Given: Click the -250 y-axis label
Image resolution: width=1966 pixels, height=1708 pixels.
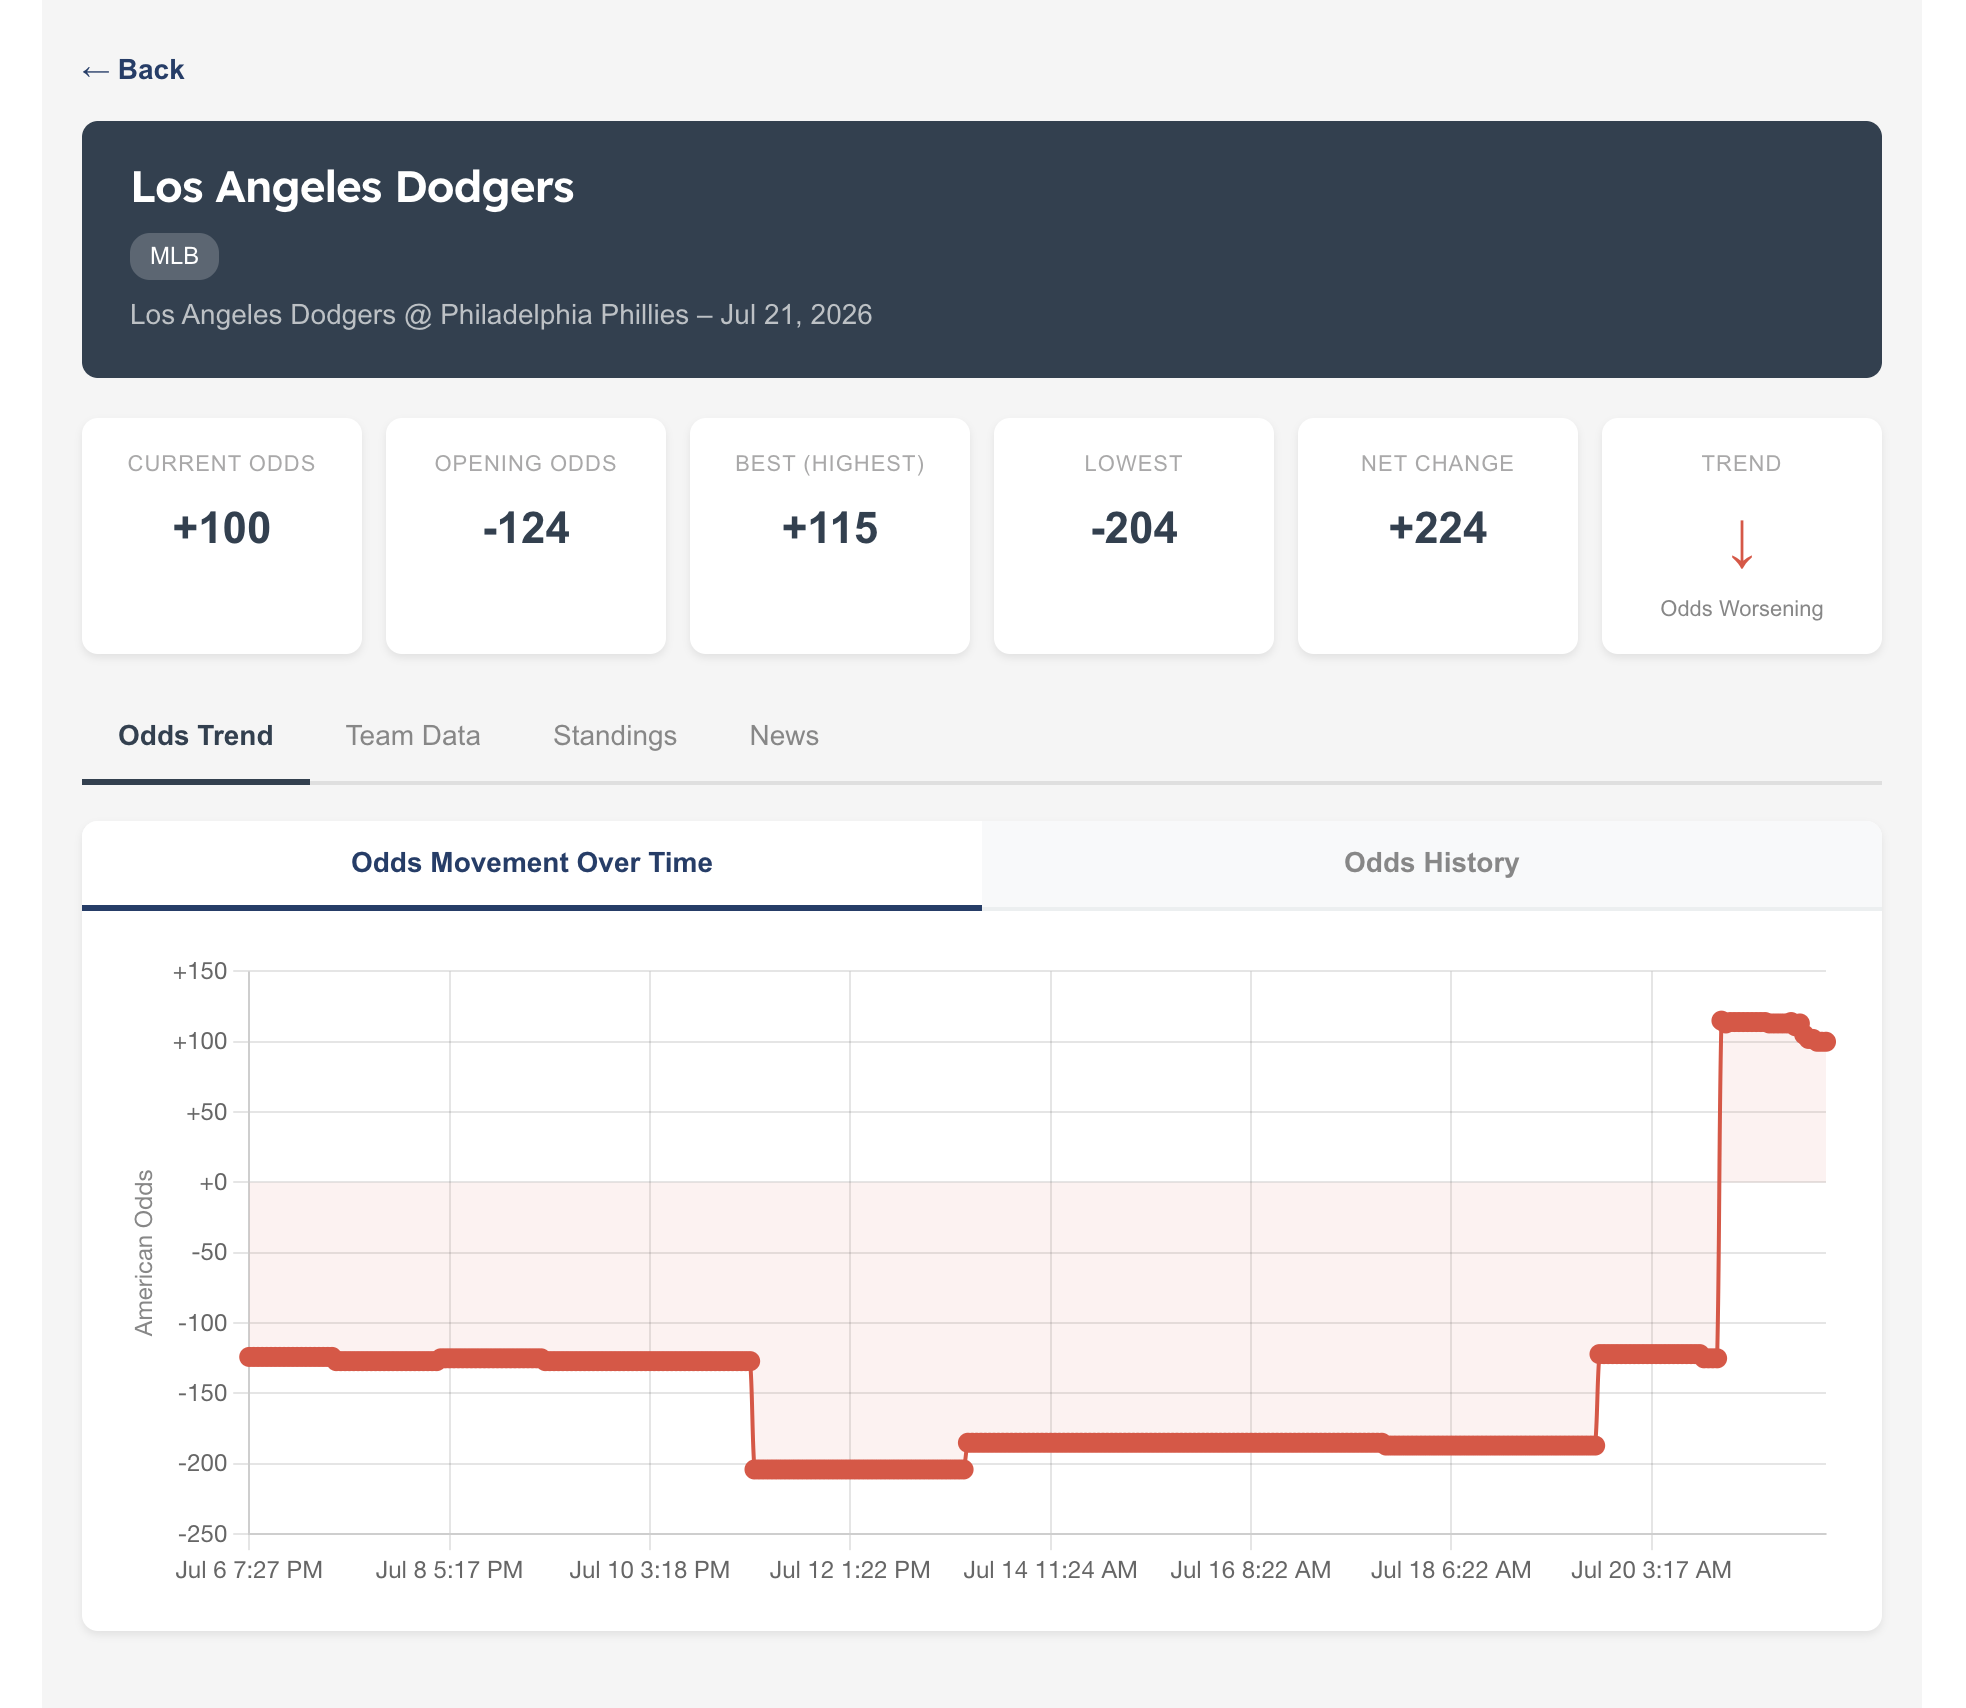Looking at the screenshot, I should pos(203,1534).
